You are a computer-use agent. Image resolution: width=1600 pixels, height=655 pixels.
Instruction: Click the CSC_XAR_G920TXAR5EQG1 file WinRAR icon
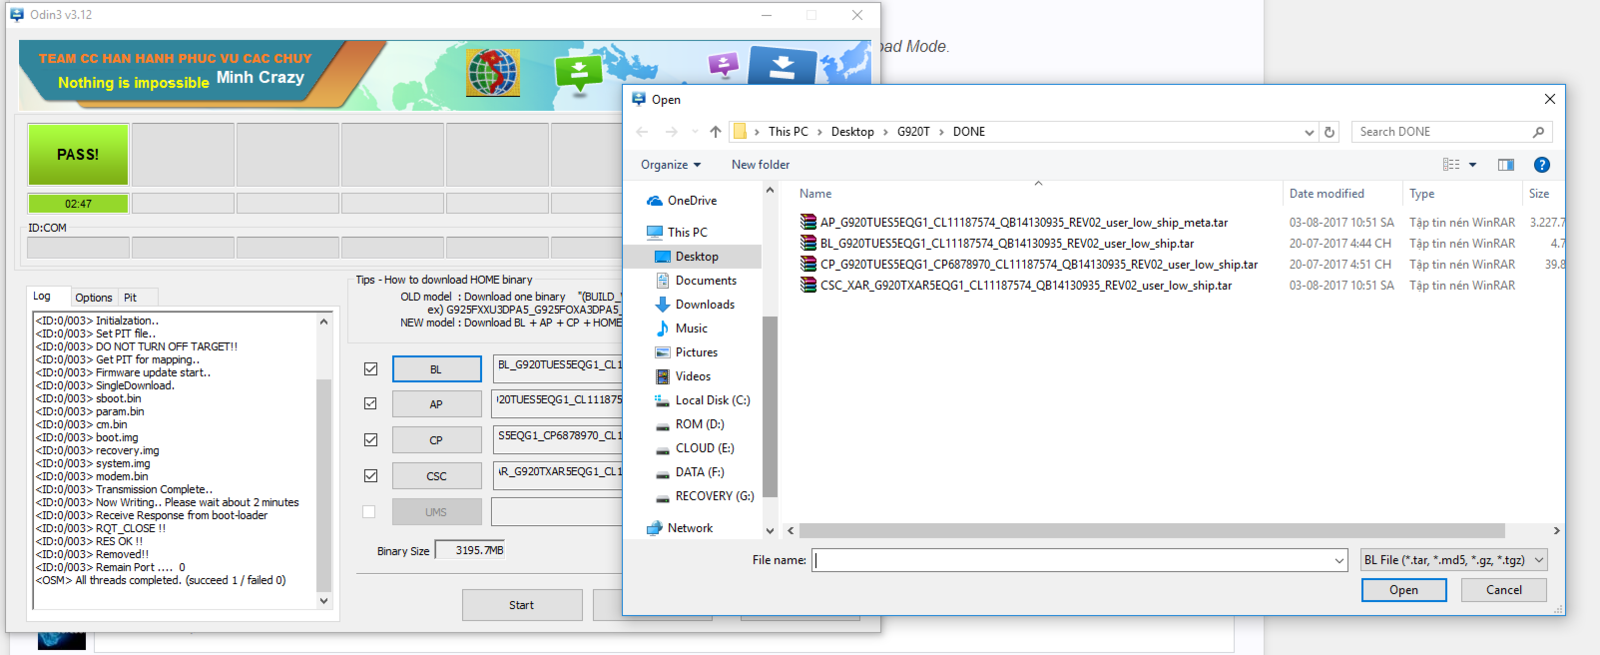click(808, 286)
